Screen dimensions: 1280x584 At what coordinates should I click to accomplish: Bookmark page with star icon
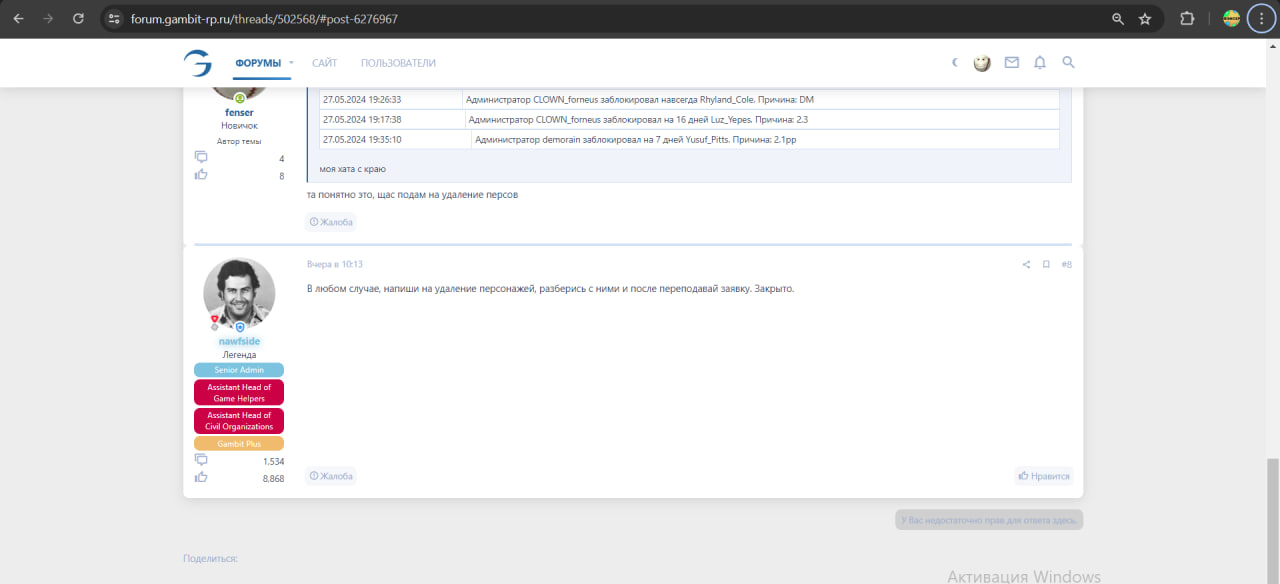click(1145, 18)
